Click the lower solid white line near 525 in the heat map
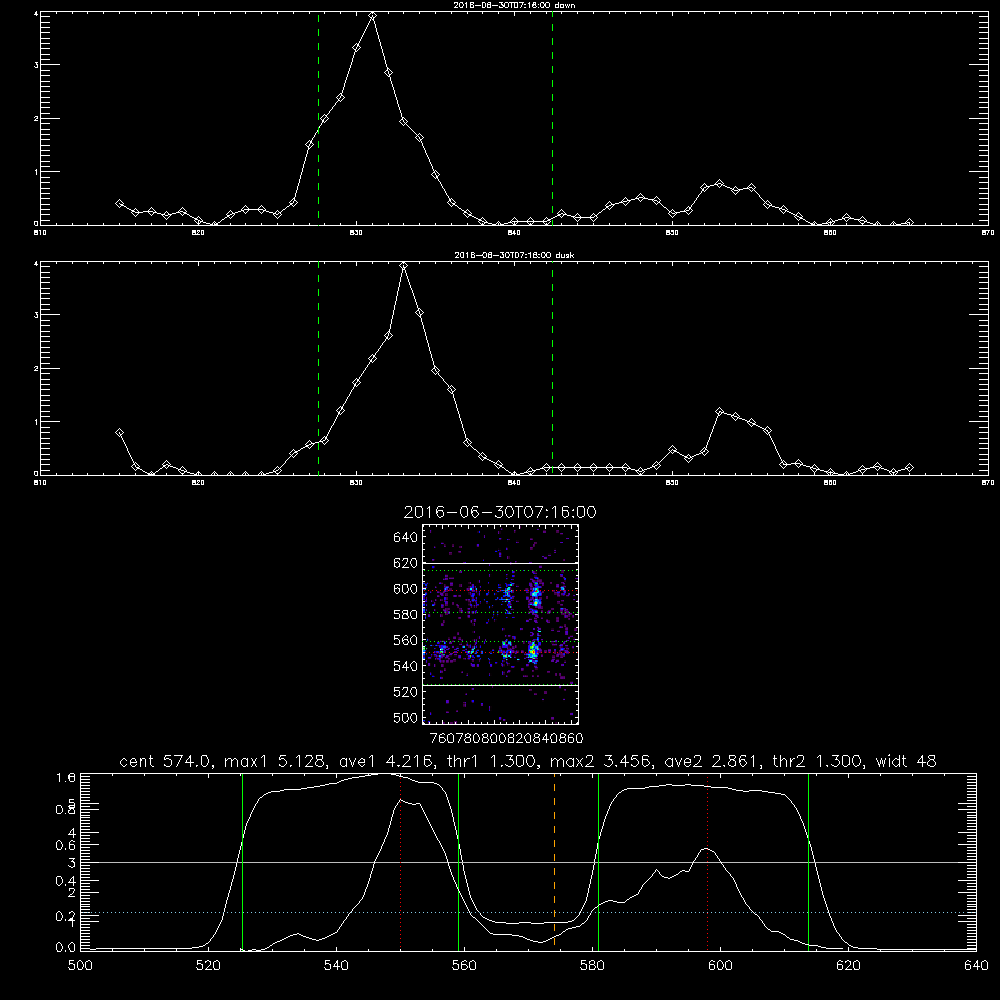1000x1000 pixels. tap(501, 685)
